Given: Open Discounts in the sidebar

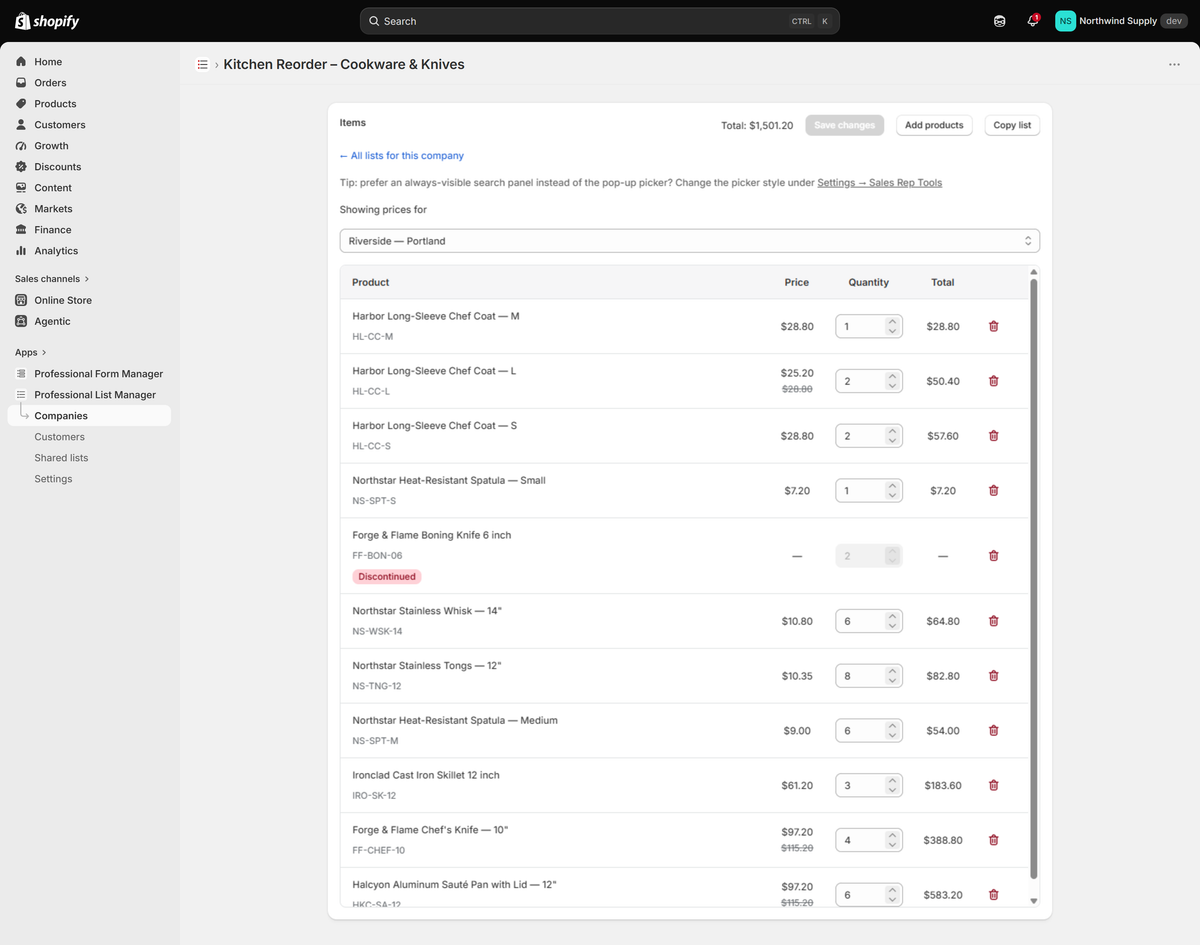Looking at the screenshot, I should pyautogui.click(x=90, y=167).
